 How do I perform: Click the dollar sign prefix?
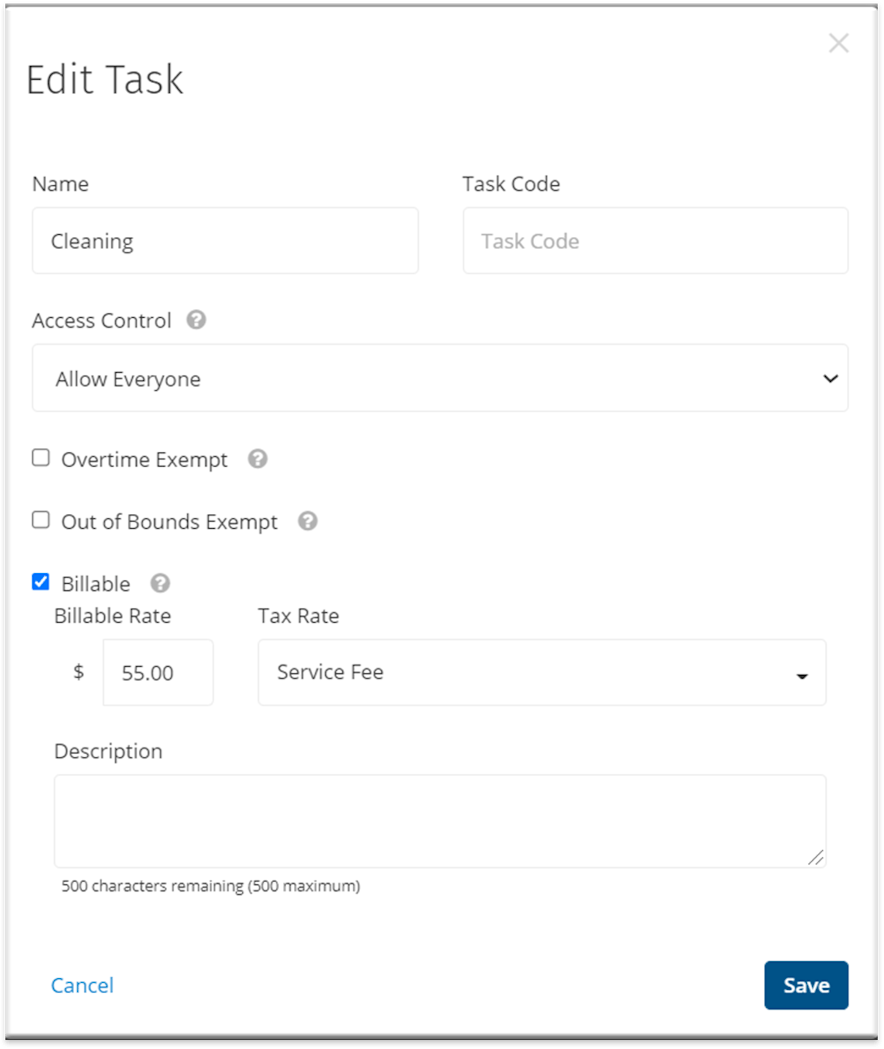pyautogui.click(x=78, y=672)
